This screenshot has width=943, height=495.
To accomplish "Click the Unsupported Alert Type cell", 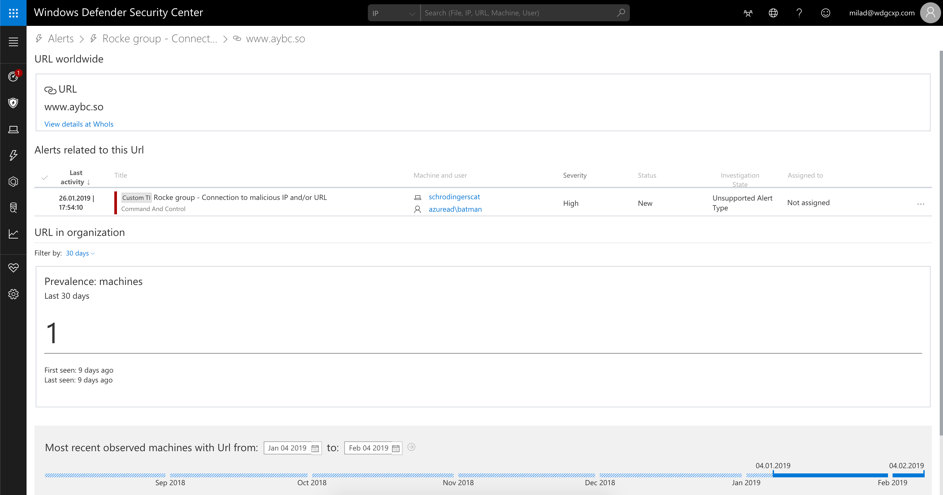I will [742, 203].
